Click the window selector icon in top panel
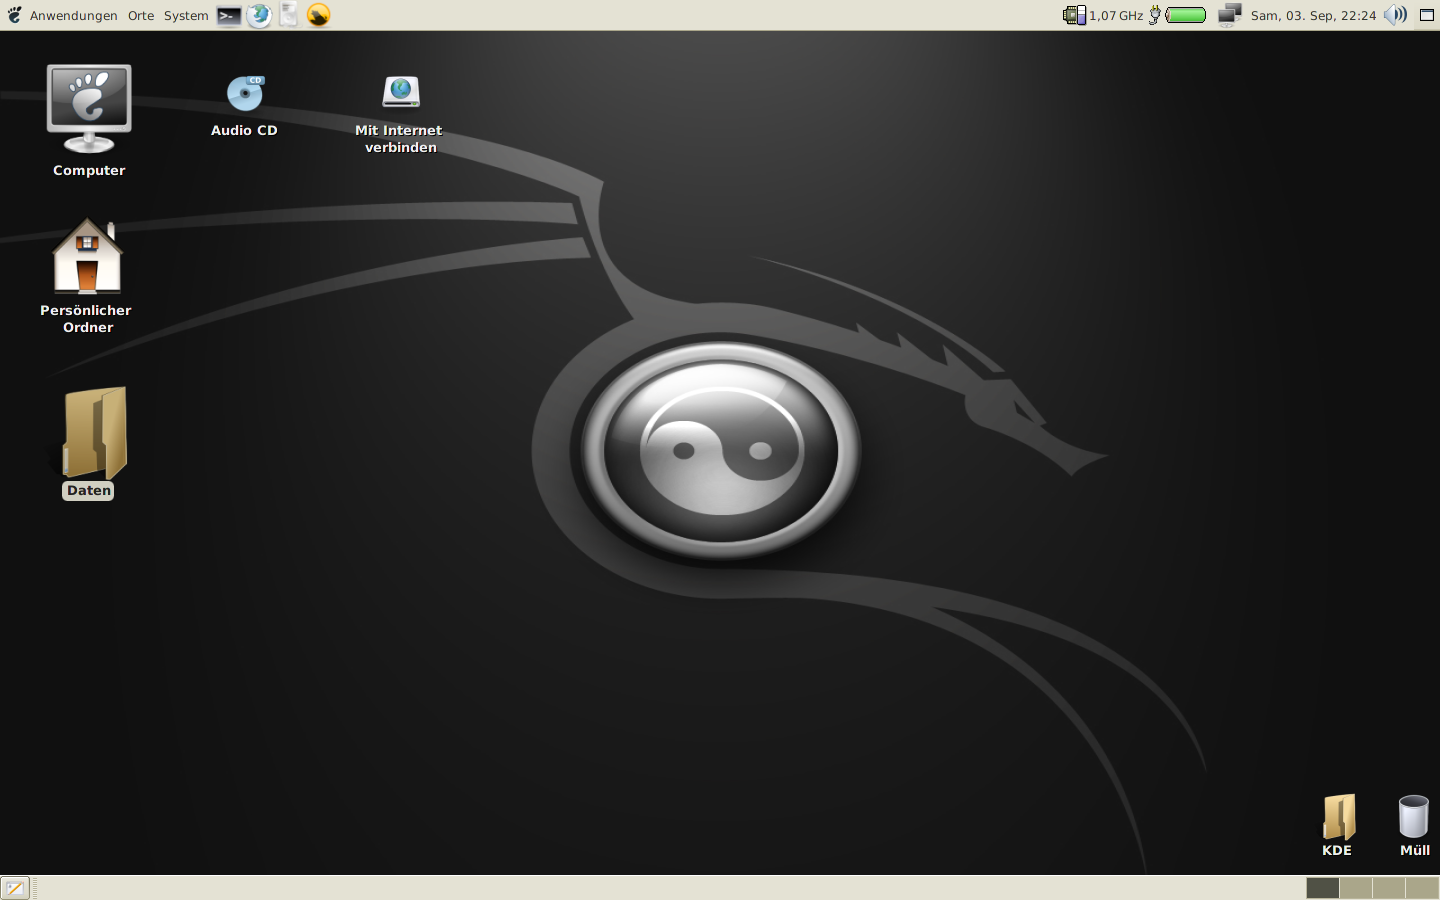This screenshot has height=900, width=1440. 1427,15
